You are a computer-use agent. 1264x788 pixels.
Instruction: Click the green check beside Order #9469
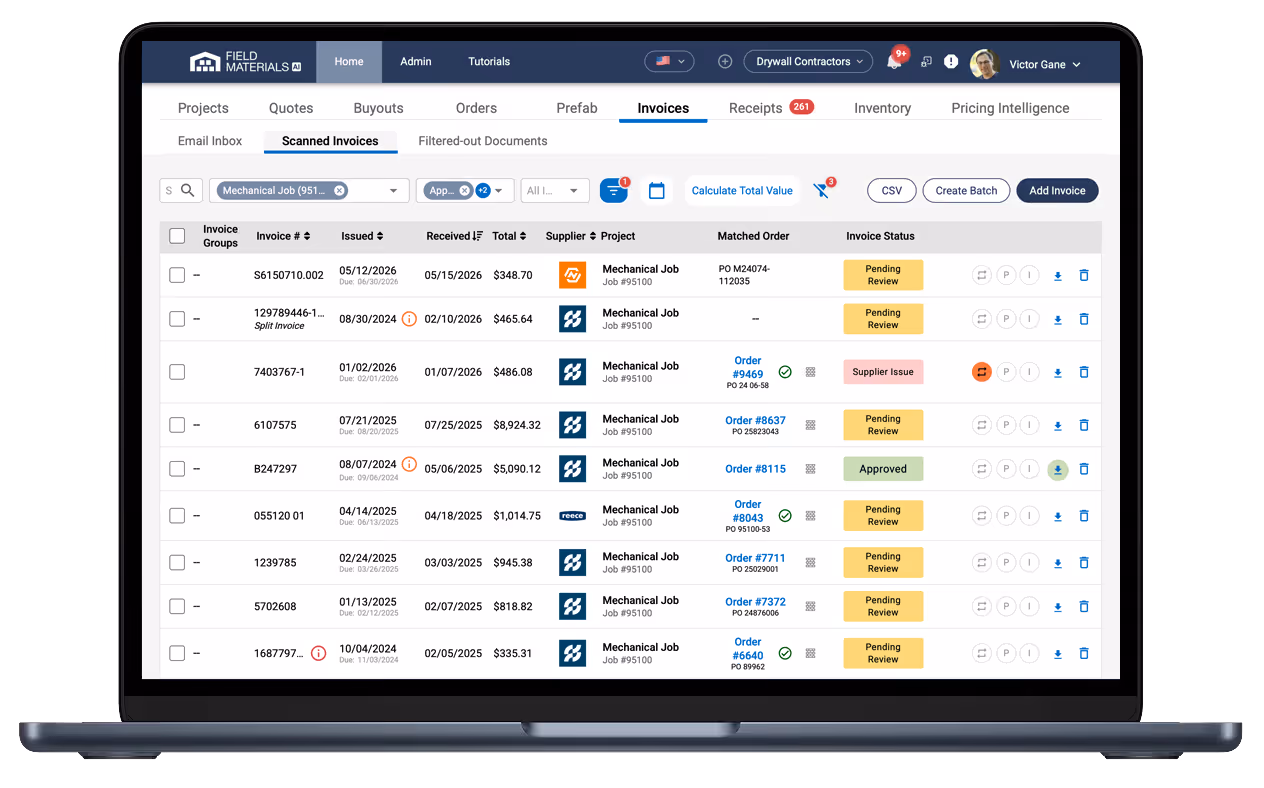(x=785, y=372)
